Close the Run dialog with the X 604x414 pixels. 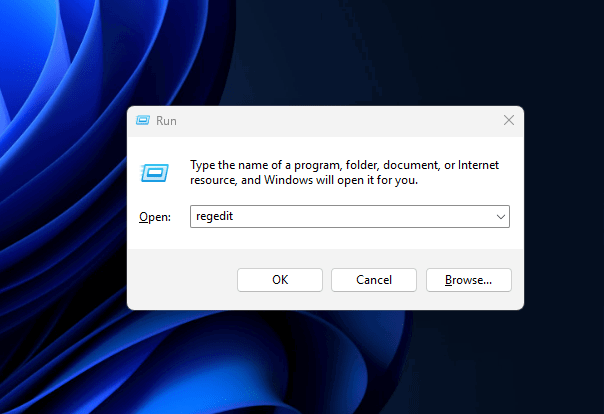click(x=508, y=120)
